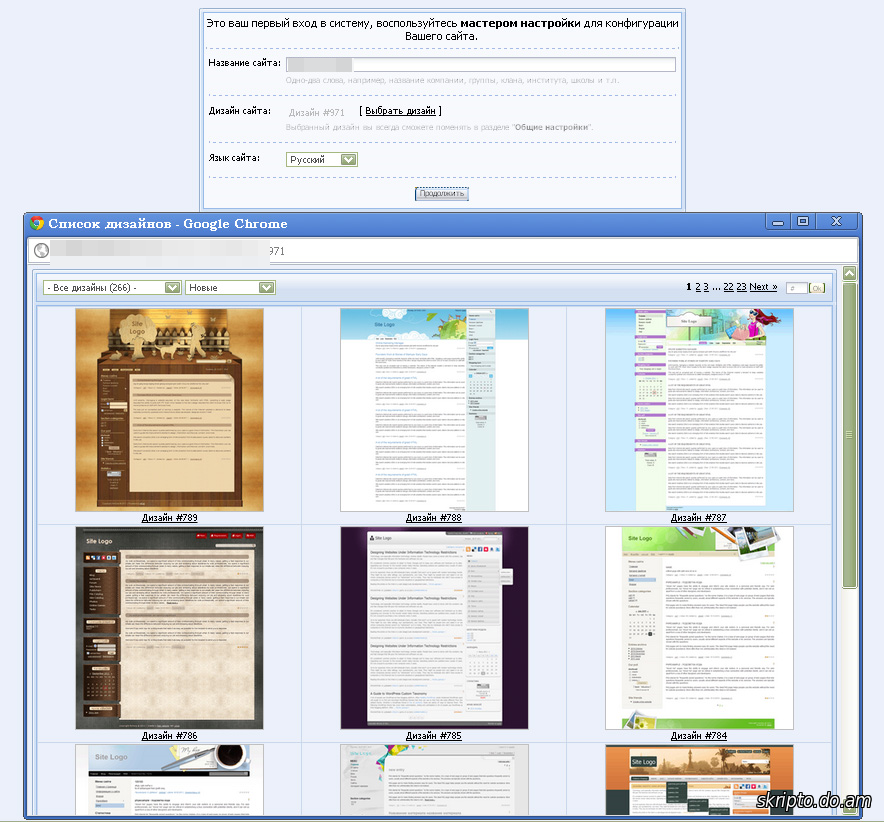Screen dimensions: 884x822
Task: Click the 'Дизайн #786' caption link
Action: pos(169,736)
